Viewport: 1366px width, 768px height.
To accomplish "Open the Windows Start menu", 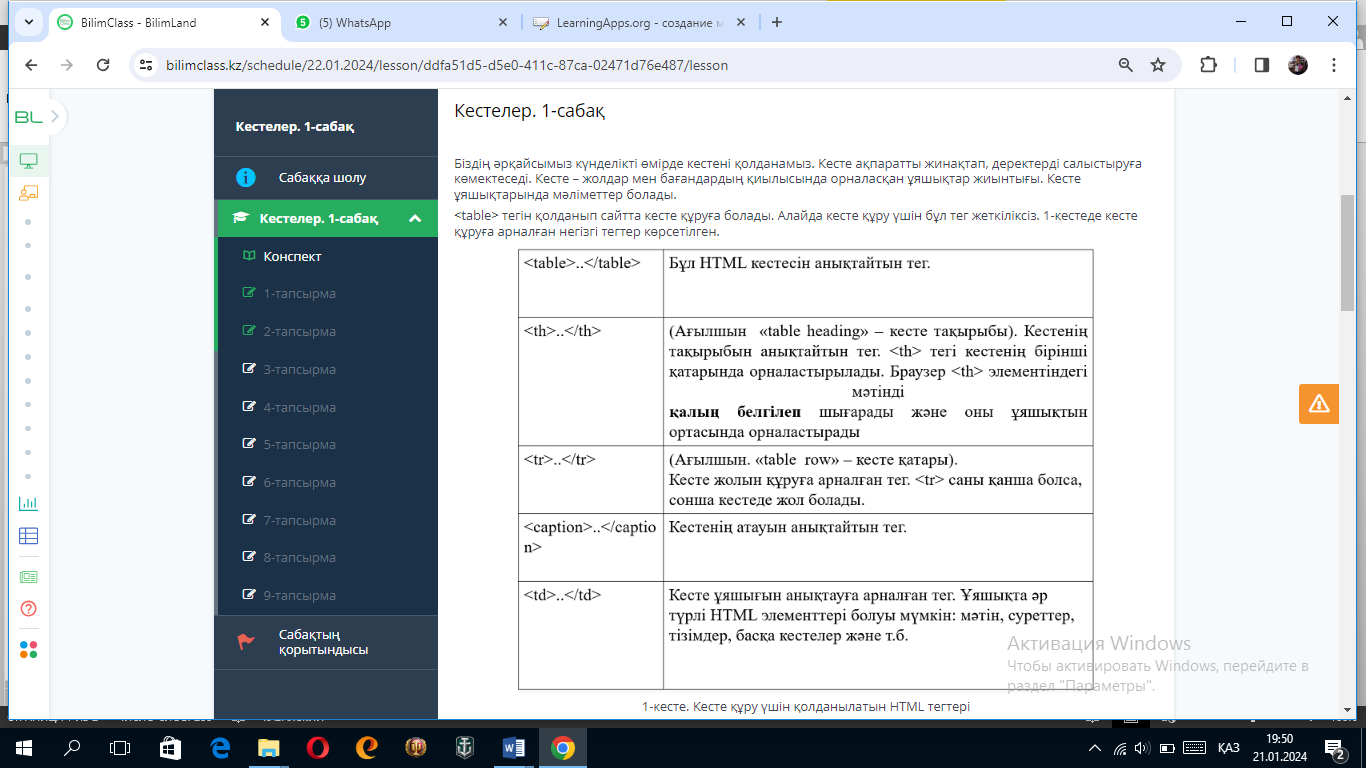I will coord(24,747).
